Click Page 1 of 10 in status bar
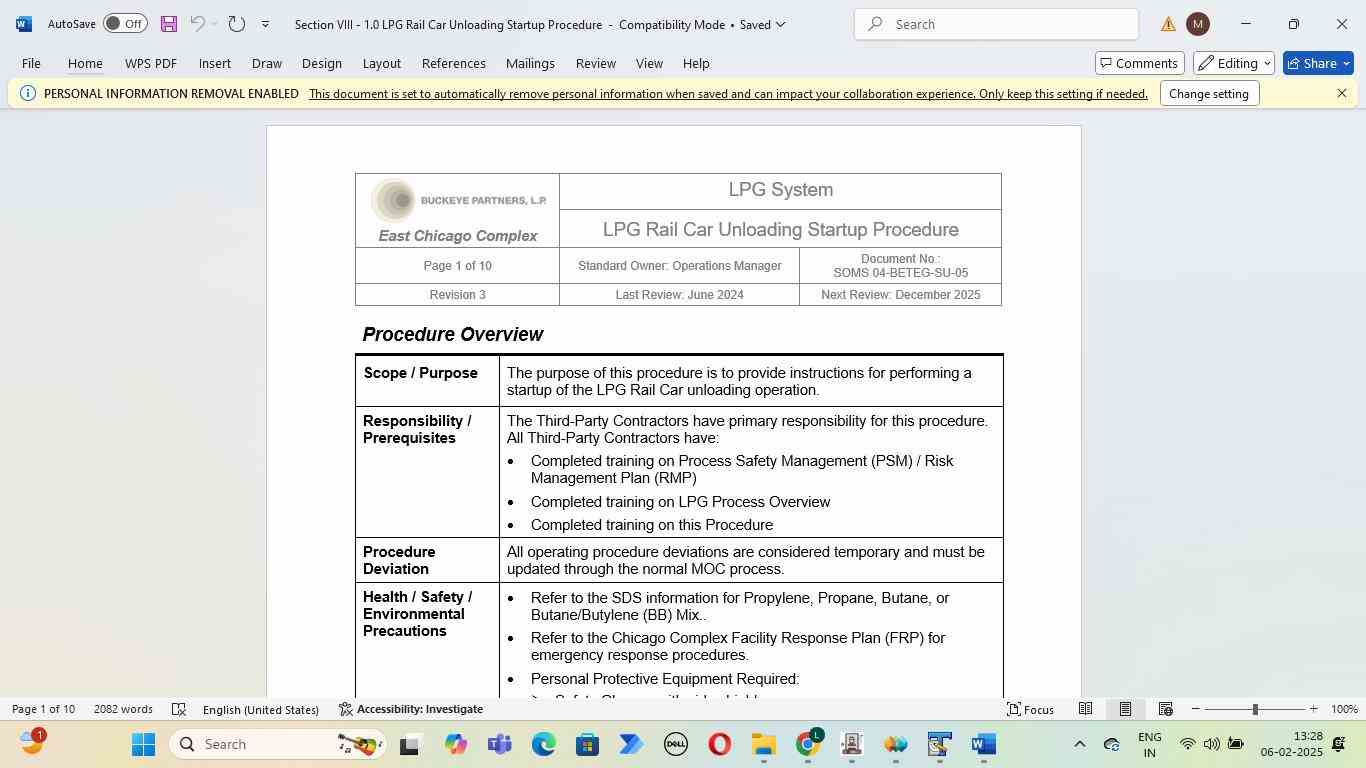The image size is (1366, 768). pyautogui.click(x=43, y=709)
